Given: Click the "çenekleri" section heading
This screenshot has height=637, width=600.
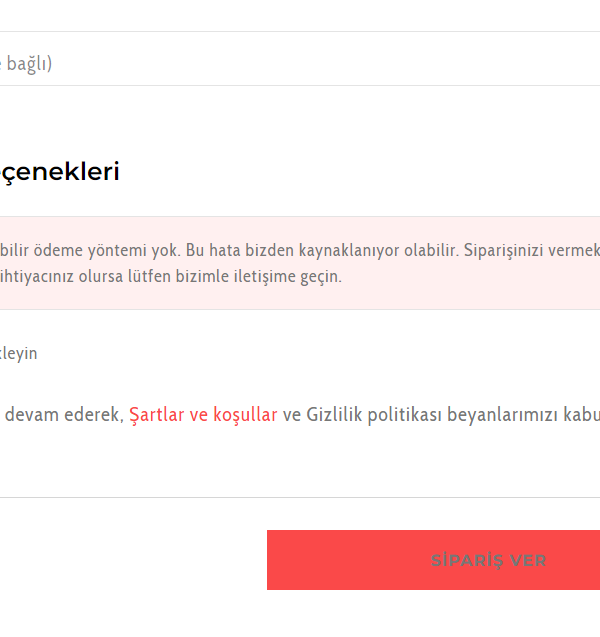Looking at the screenshot, I should click(60, 172).
